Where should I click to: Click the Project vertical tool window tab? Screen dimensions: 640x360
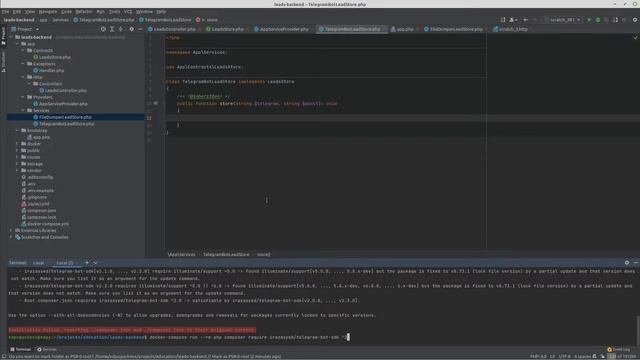click(x=3, y=36)
